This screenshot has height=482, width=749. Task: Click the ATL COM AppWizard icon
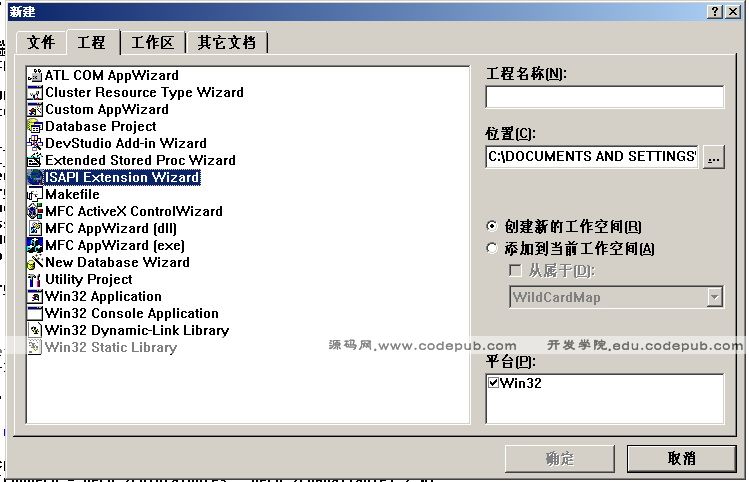click(35, 75)
